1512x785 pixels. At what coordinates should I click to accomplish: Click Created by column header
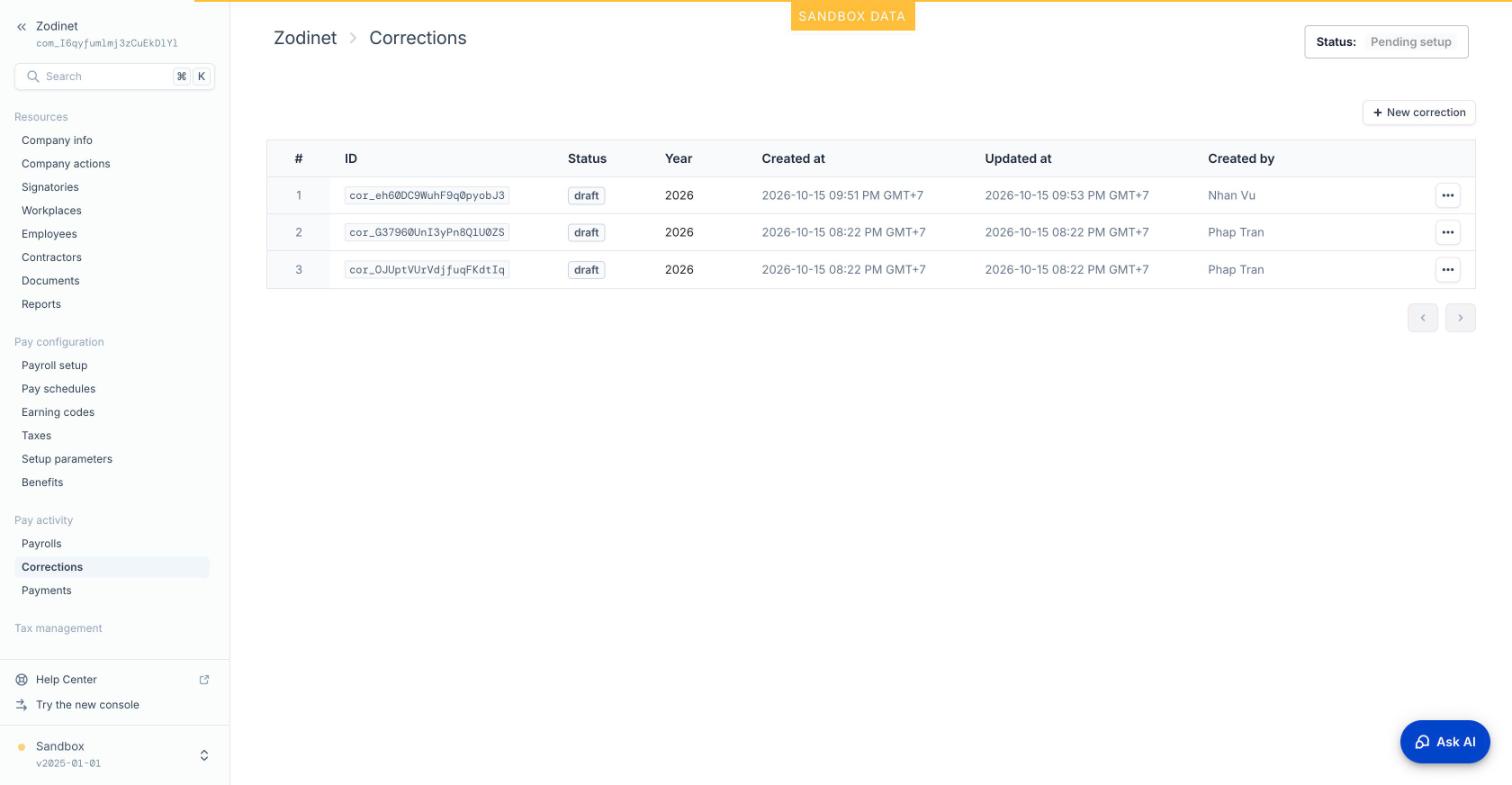(1241, 159)
